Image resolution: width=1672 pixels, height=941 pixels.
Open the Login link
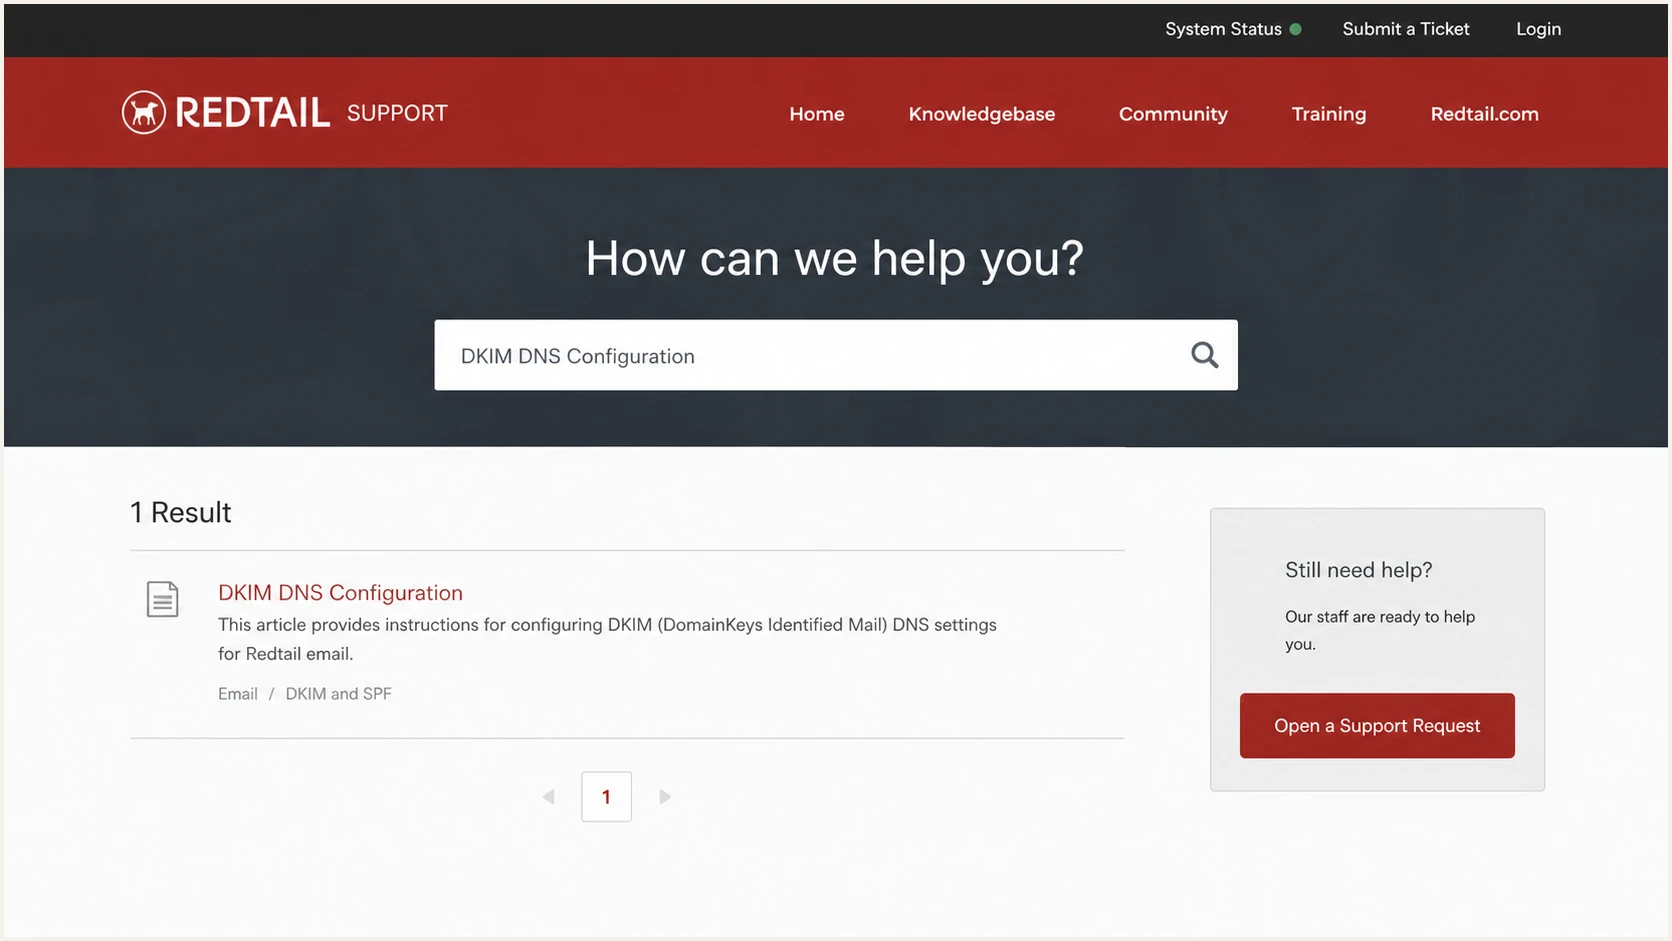1538,29
